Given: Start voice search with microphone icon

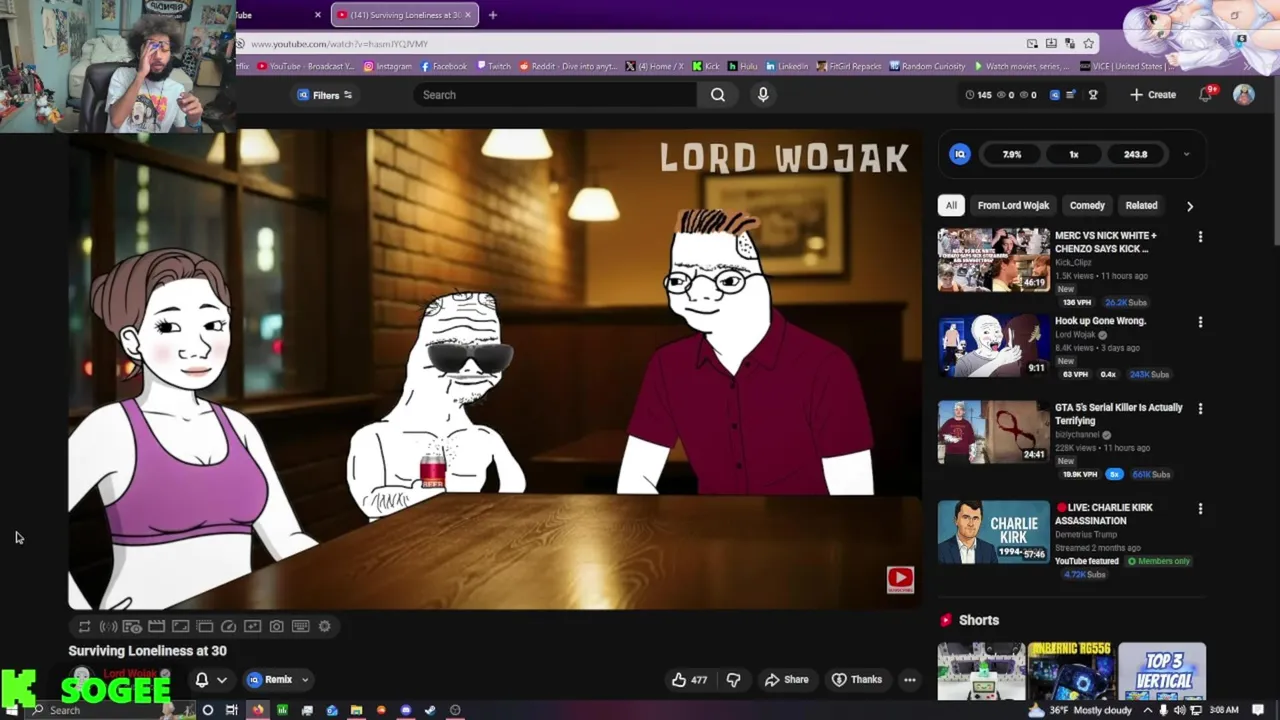Looking at the screenshot, I should (x=763, y=95).
